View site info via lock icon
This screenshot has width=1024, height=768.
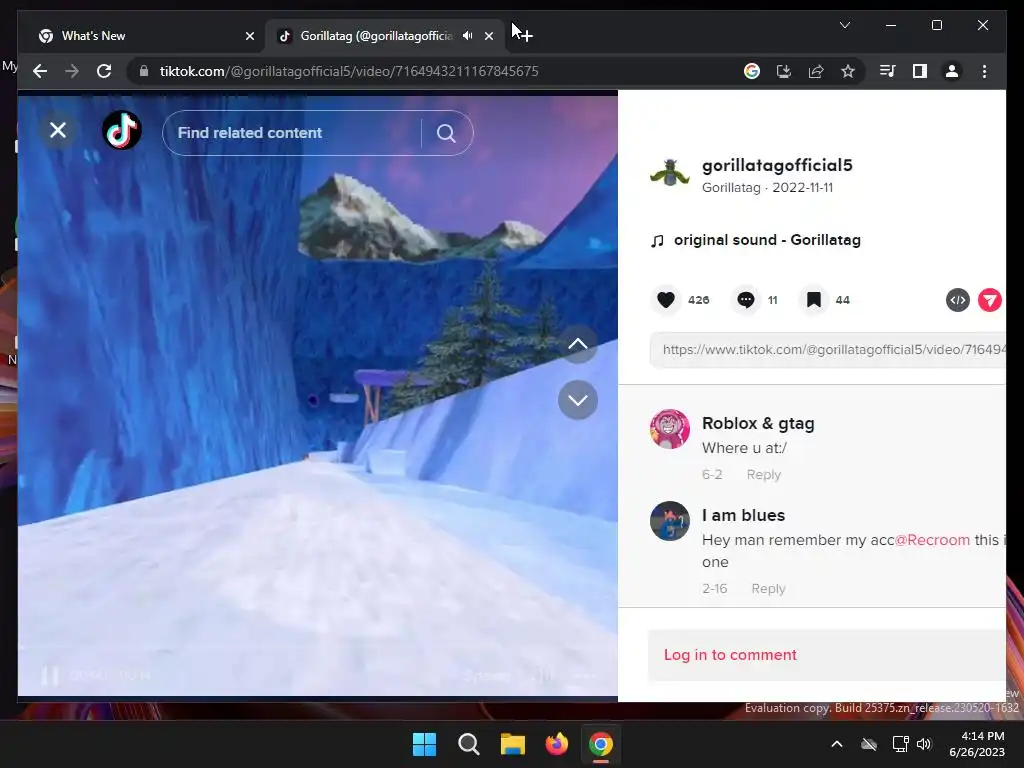click(144, 71)
